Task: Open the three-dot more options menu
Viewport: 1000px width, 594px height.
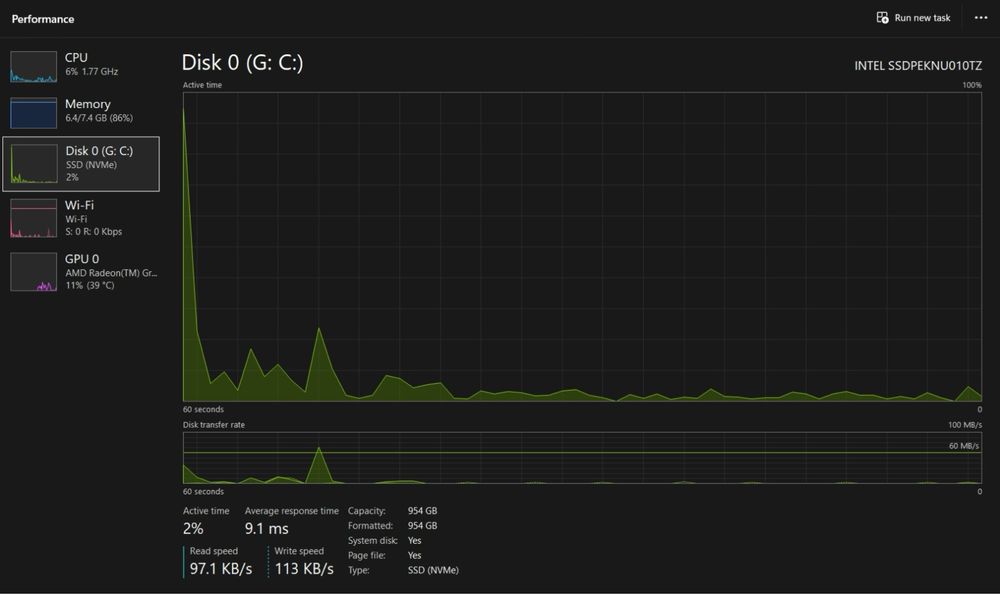Action: [981, 18]
